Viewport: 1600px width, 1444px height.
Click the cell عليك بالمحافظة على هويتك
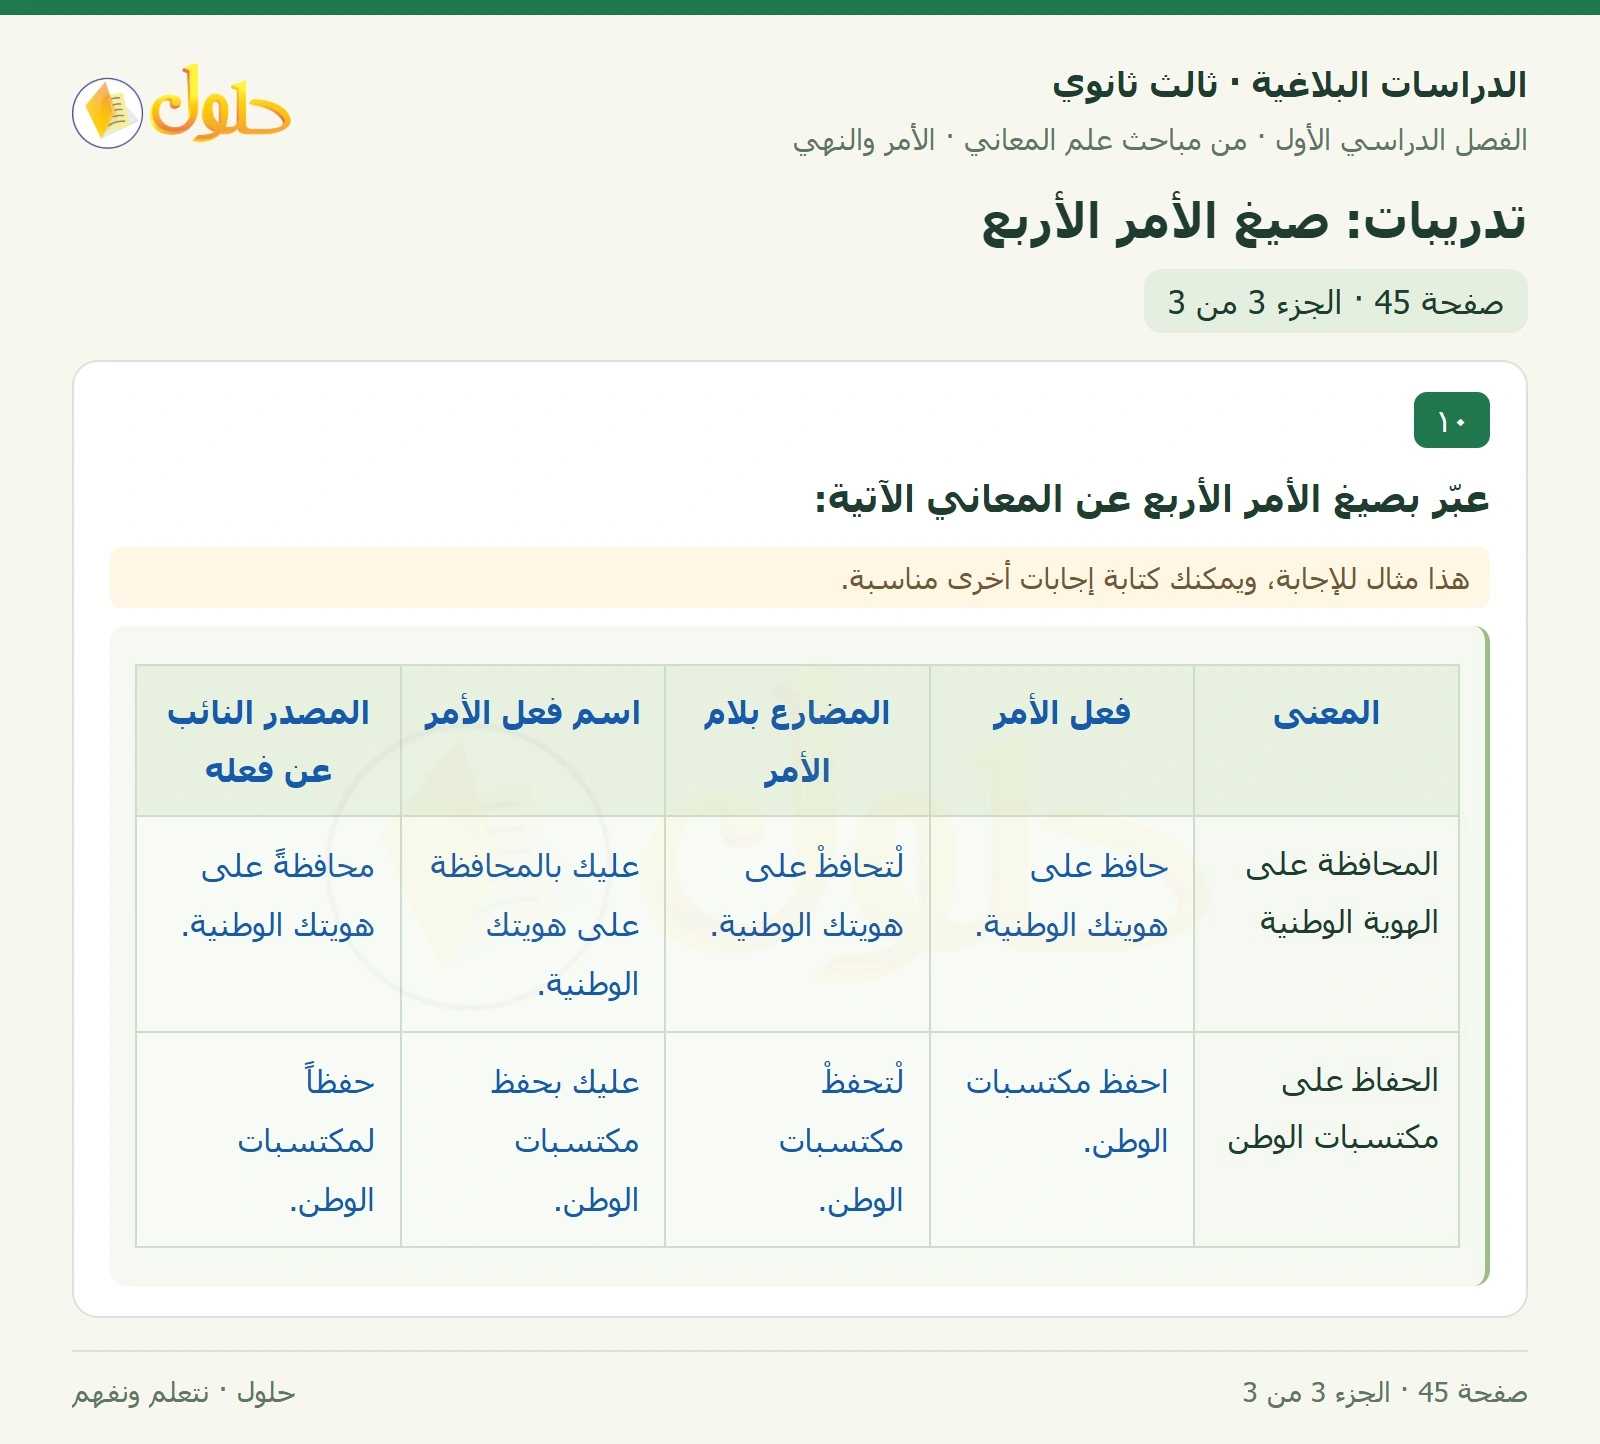tap(533, 924)
